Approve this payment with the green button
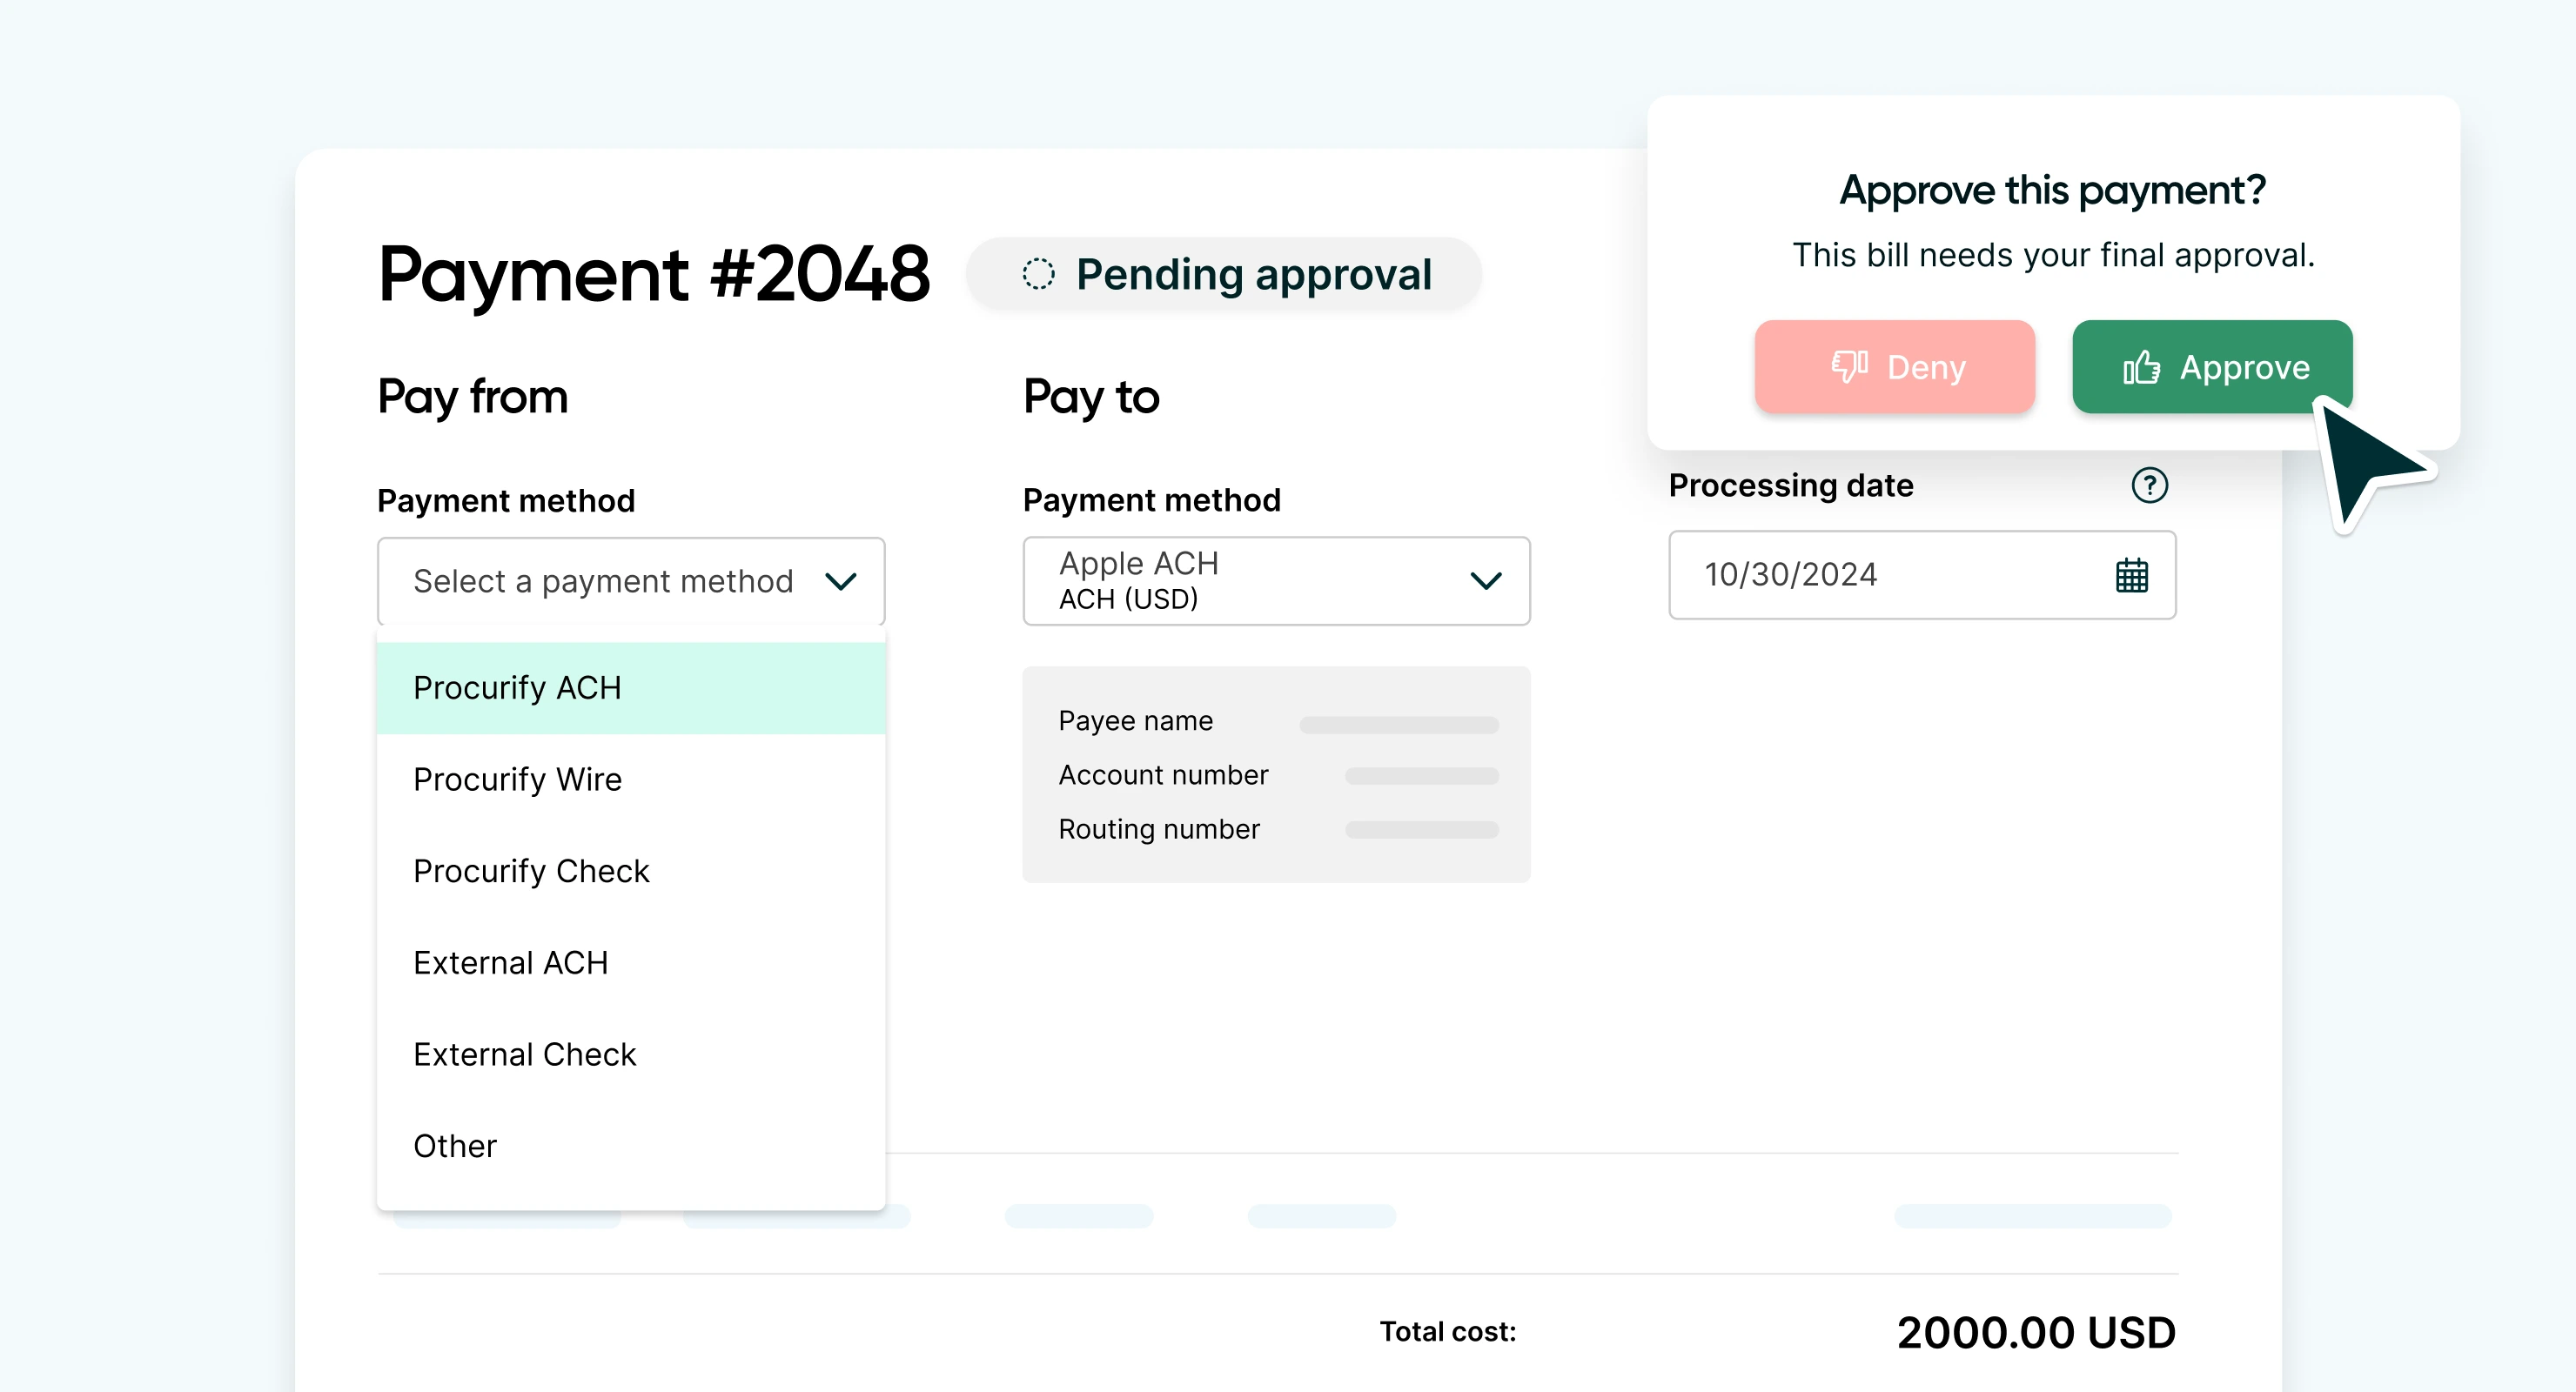This screenshot has width=2576, height=1392. (x=2212, y=367)
